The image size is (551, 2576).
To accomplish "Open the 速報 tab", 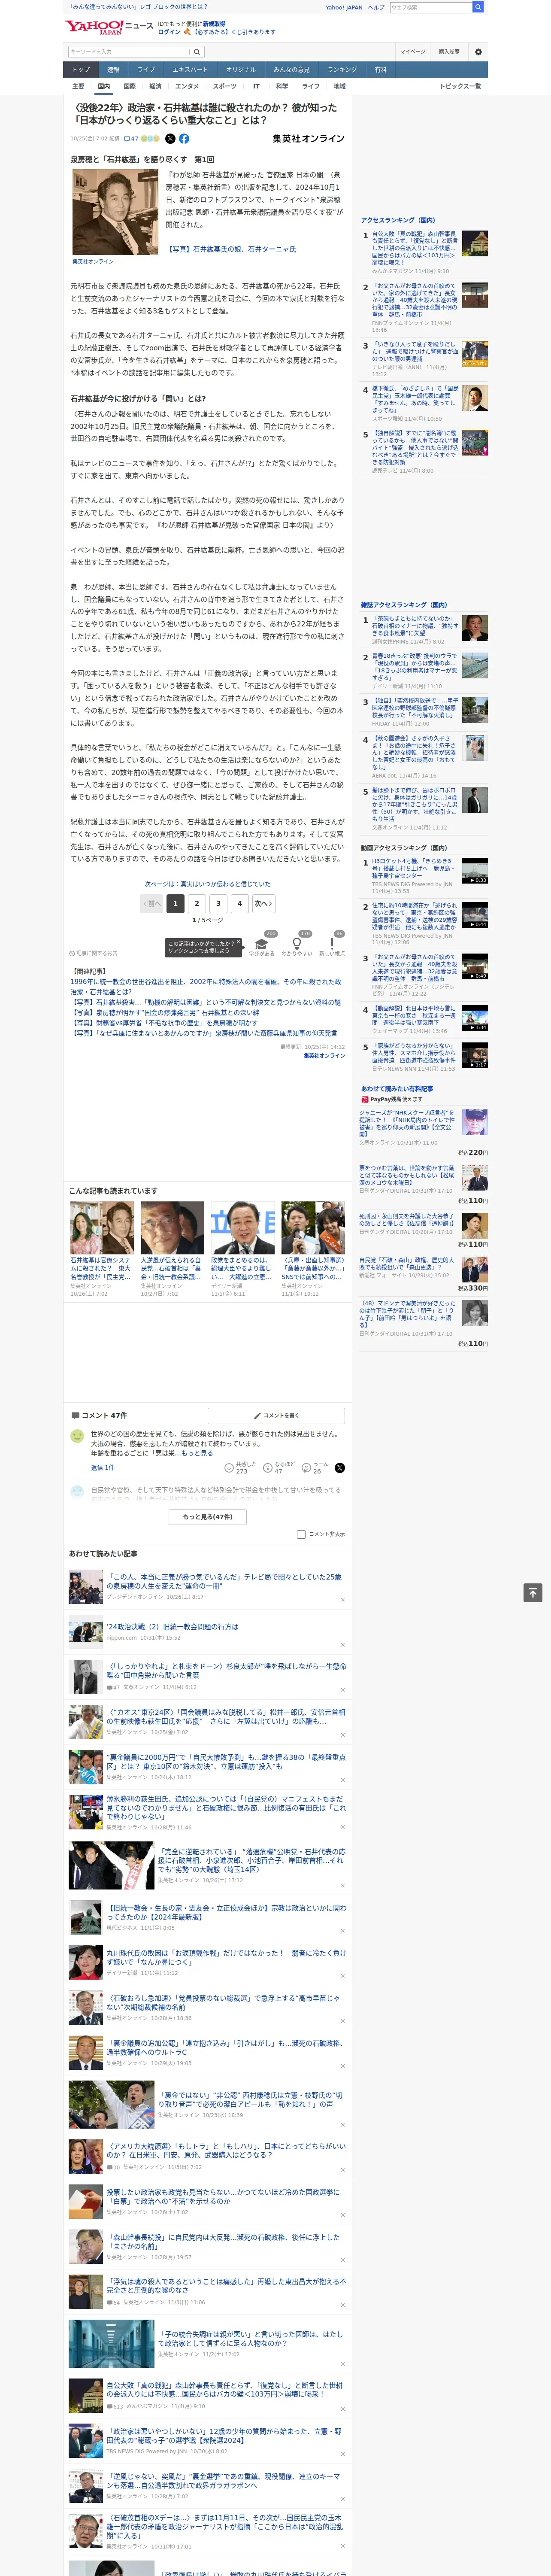I will (x=113, y=70).
